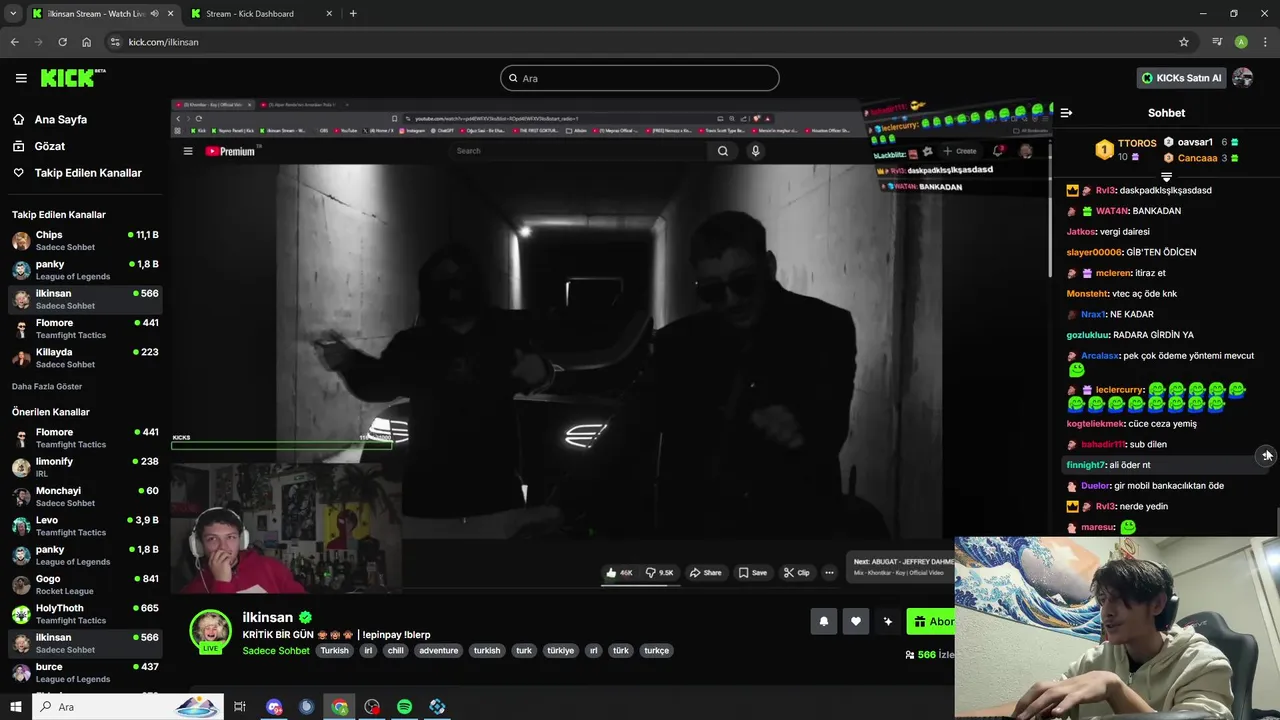Open the Chrome profile avatar
Image resolution: width=1280 pixels, height=720 pixels.
pos(1241,42)
